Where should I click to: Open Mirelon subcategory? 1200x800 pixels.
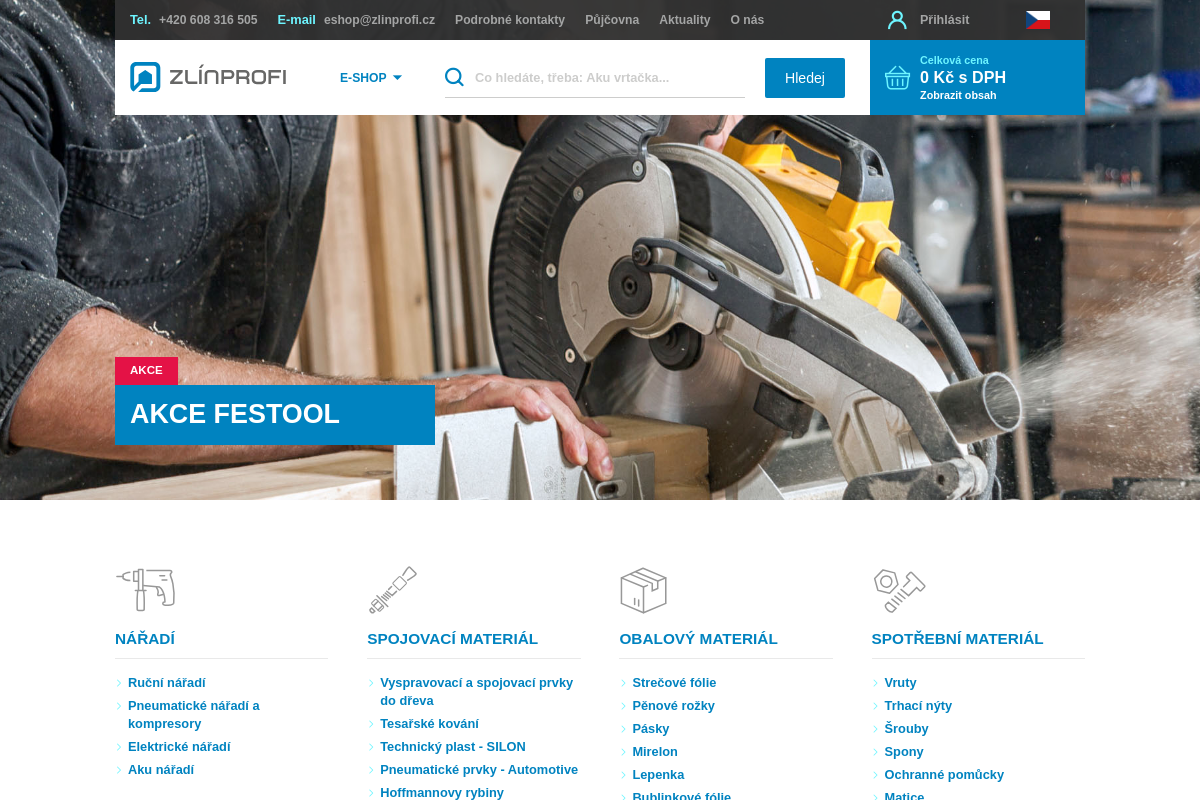[655, 752]
